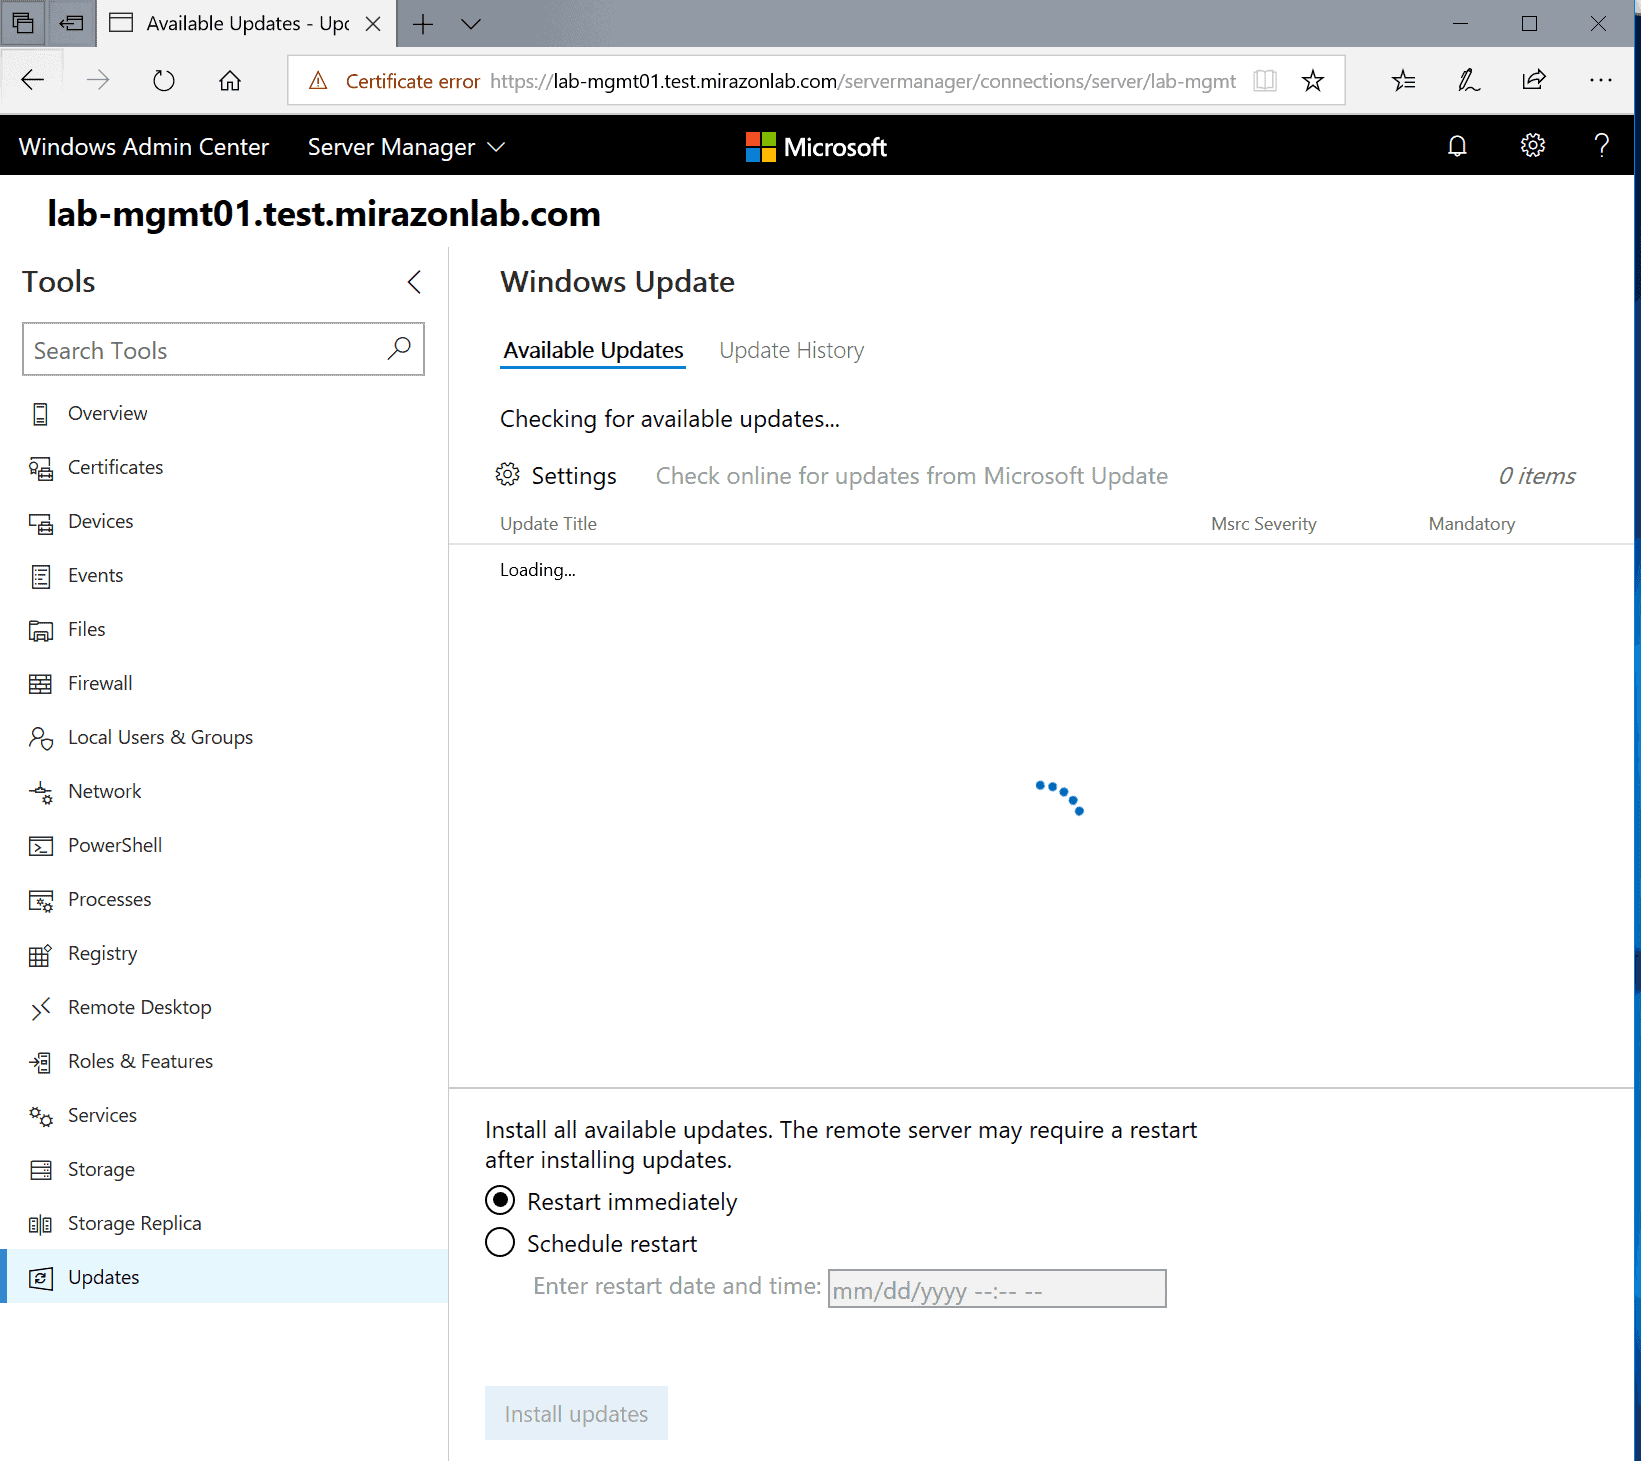Click the Install updates button
The image size is (1641, 1461).
tap(576, 1413)
